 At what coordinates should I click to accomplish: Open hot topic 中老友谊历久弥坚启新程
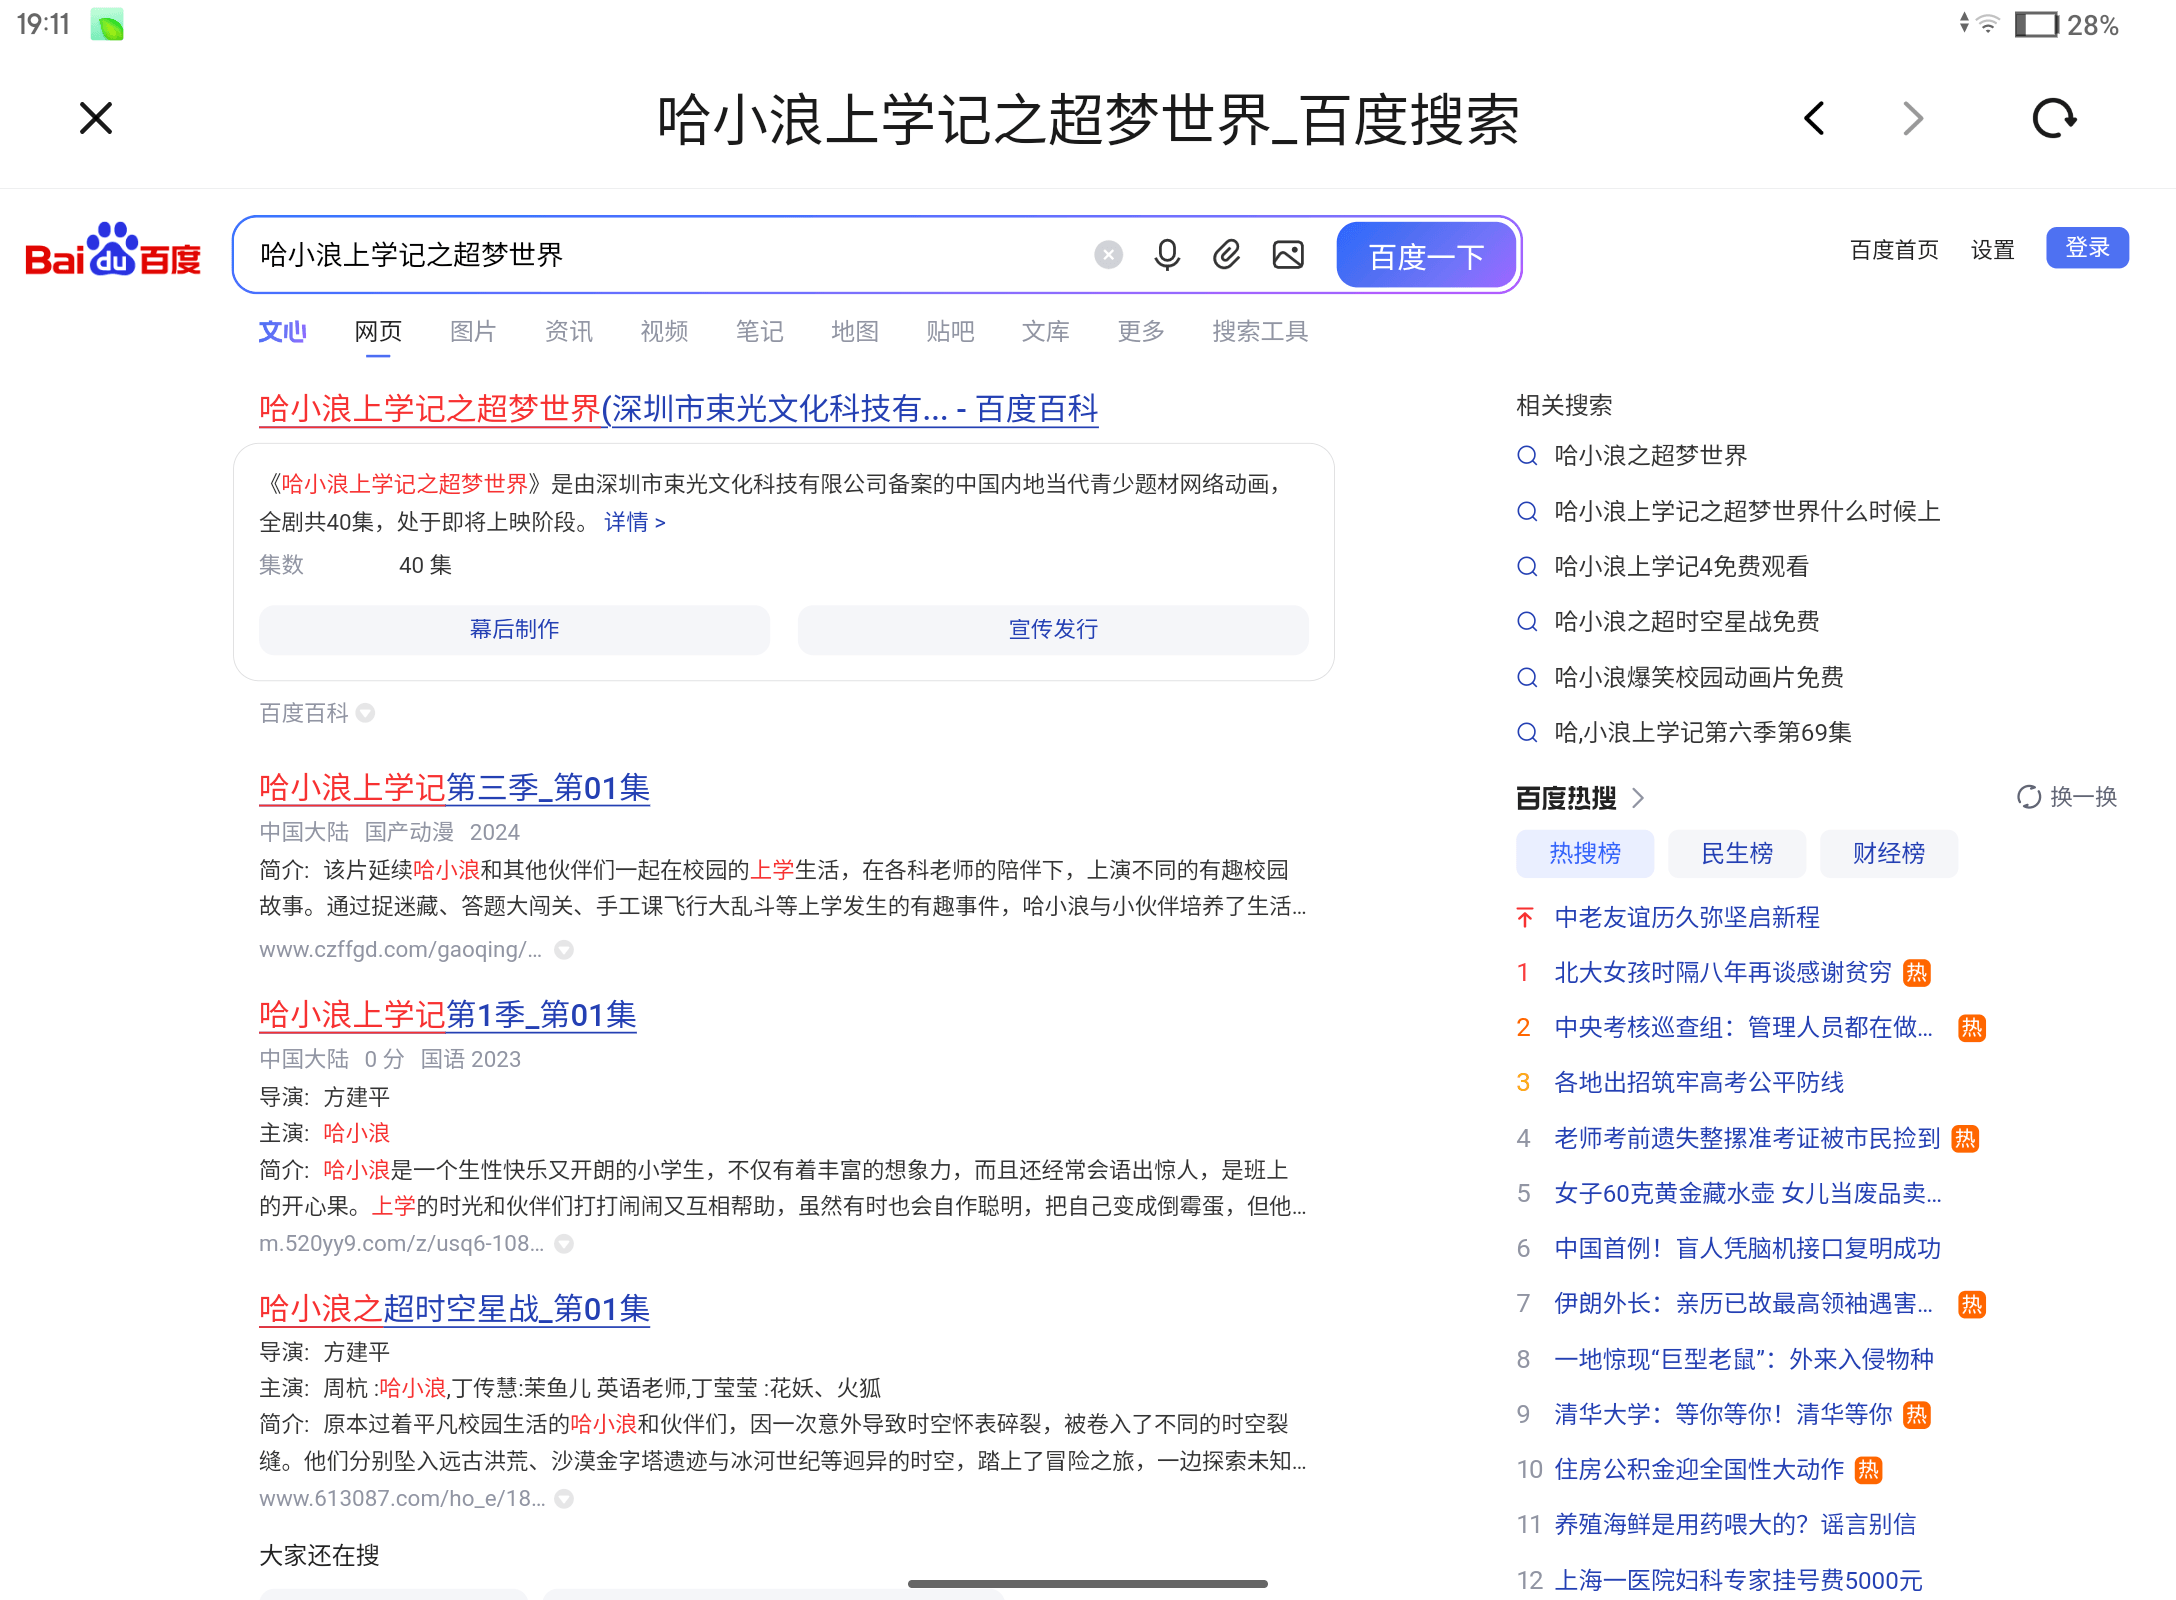(1687, 918)
